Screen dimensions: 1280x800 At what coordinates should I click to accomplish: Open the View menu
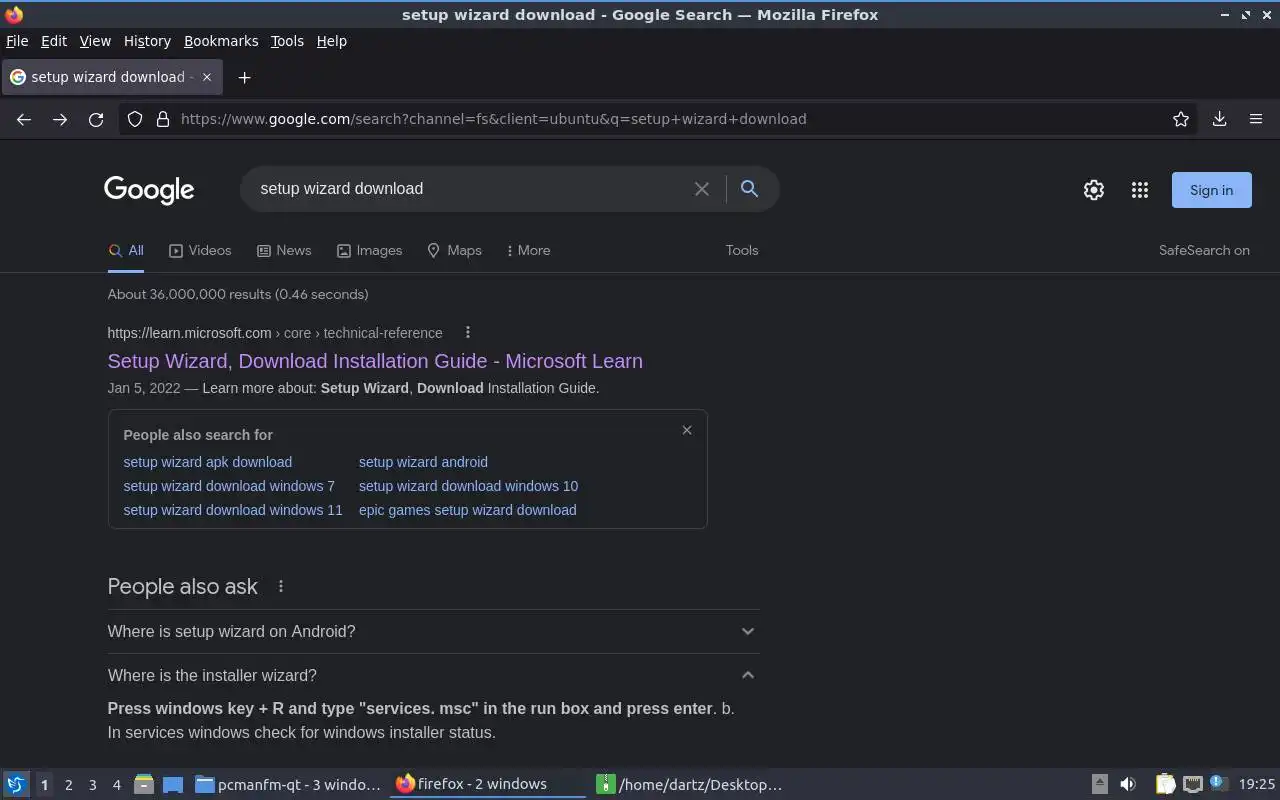click(x=95, y=41)
